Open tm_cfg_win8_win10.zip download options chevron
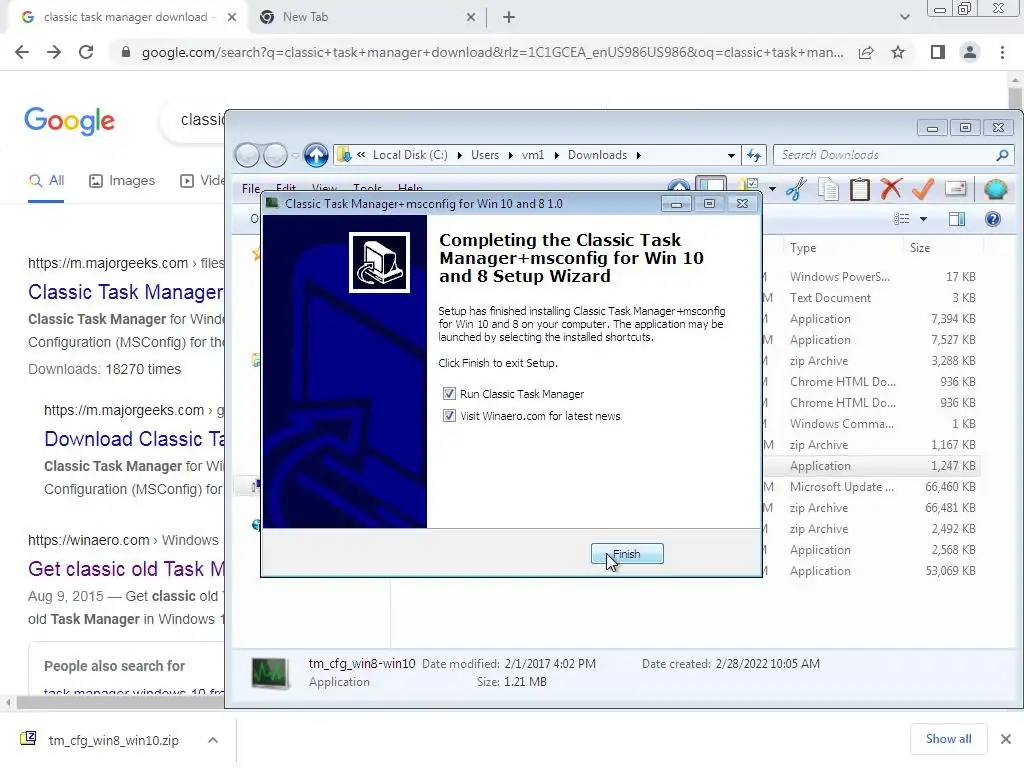Image resolution: width=1024 pixels, height=768 pixels. (212, 740)
